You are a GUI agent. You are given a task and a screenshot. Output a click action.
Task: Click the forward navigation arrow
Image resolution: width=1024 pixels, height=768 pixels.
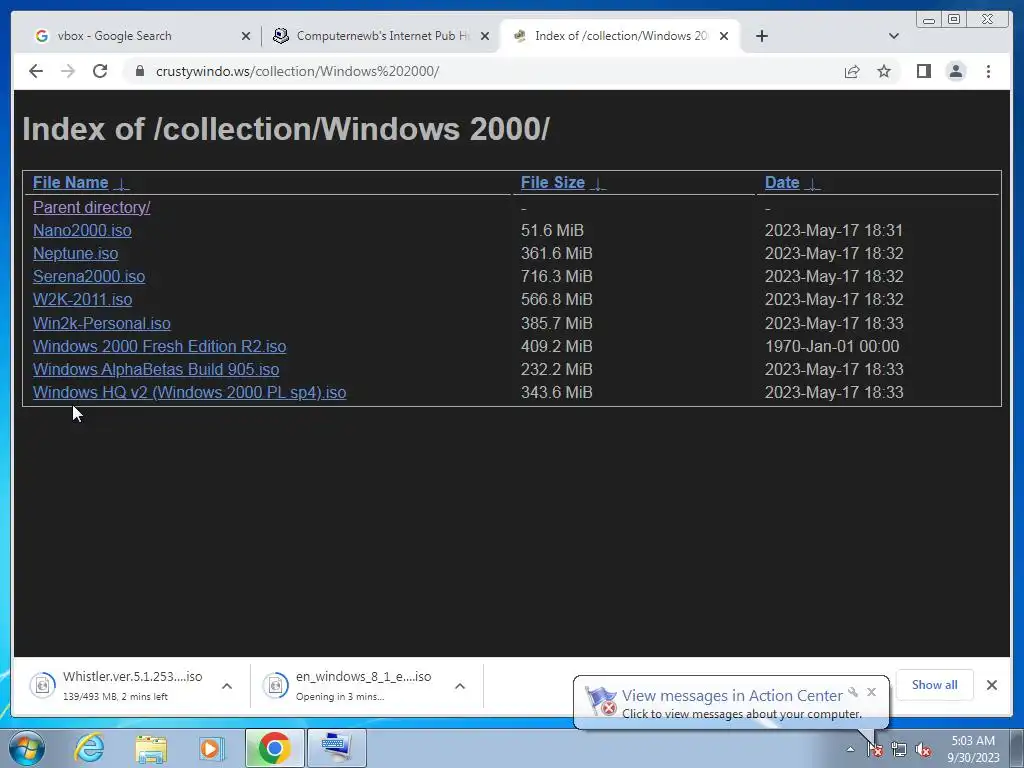click(68, 71)
